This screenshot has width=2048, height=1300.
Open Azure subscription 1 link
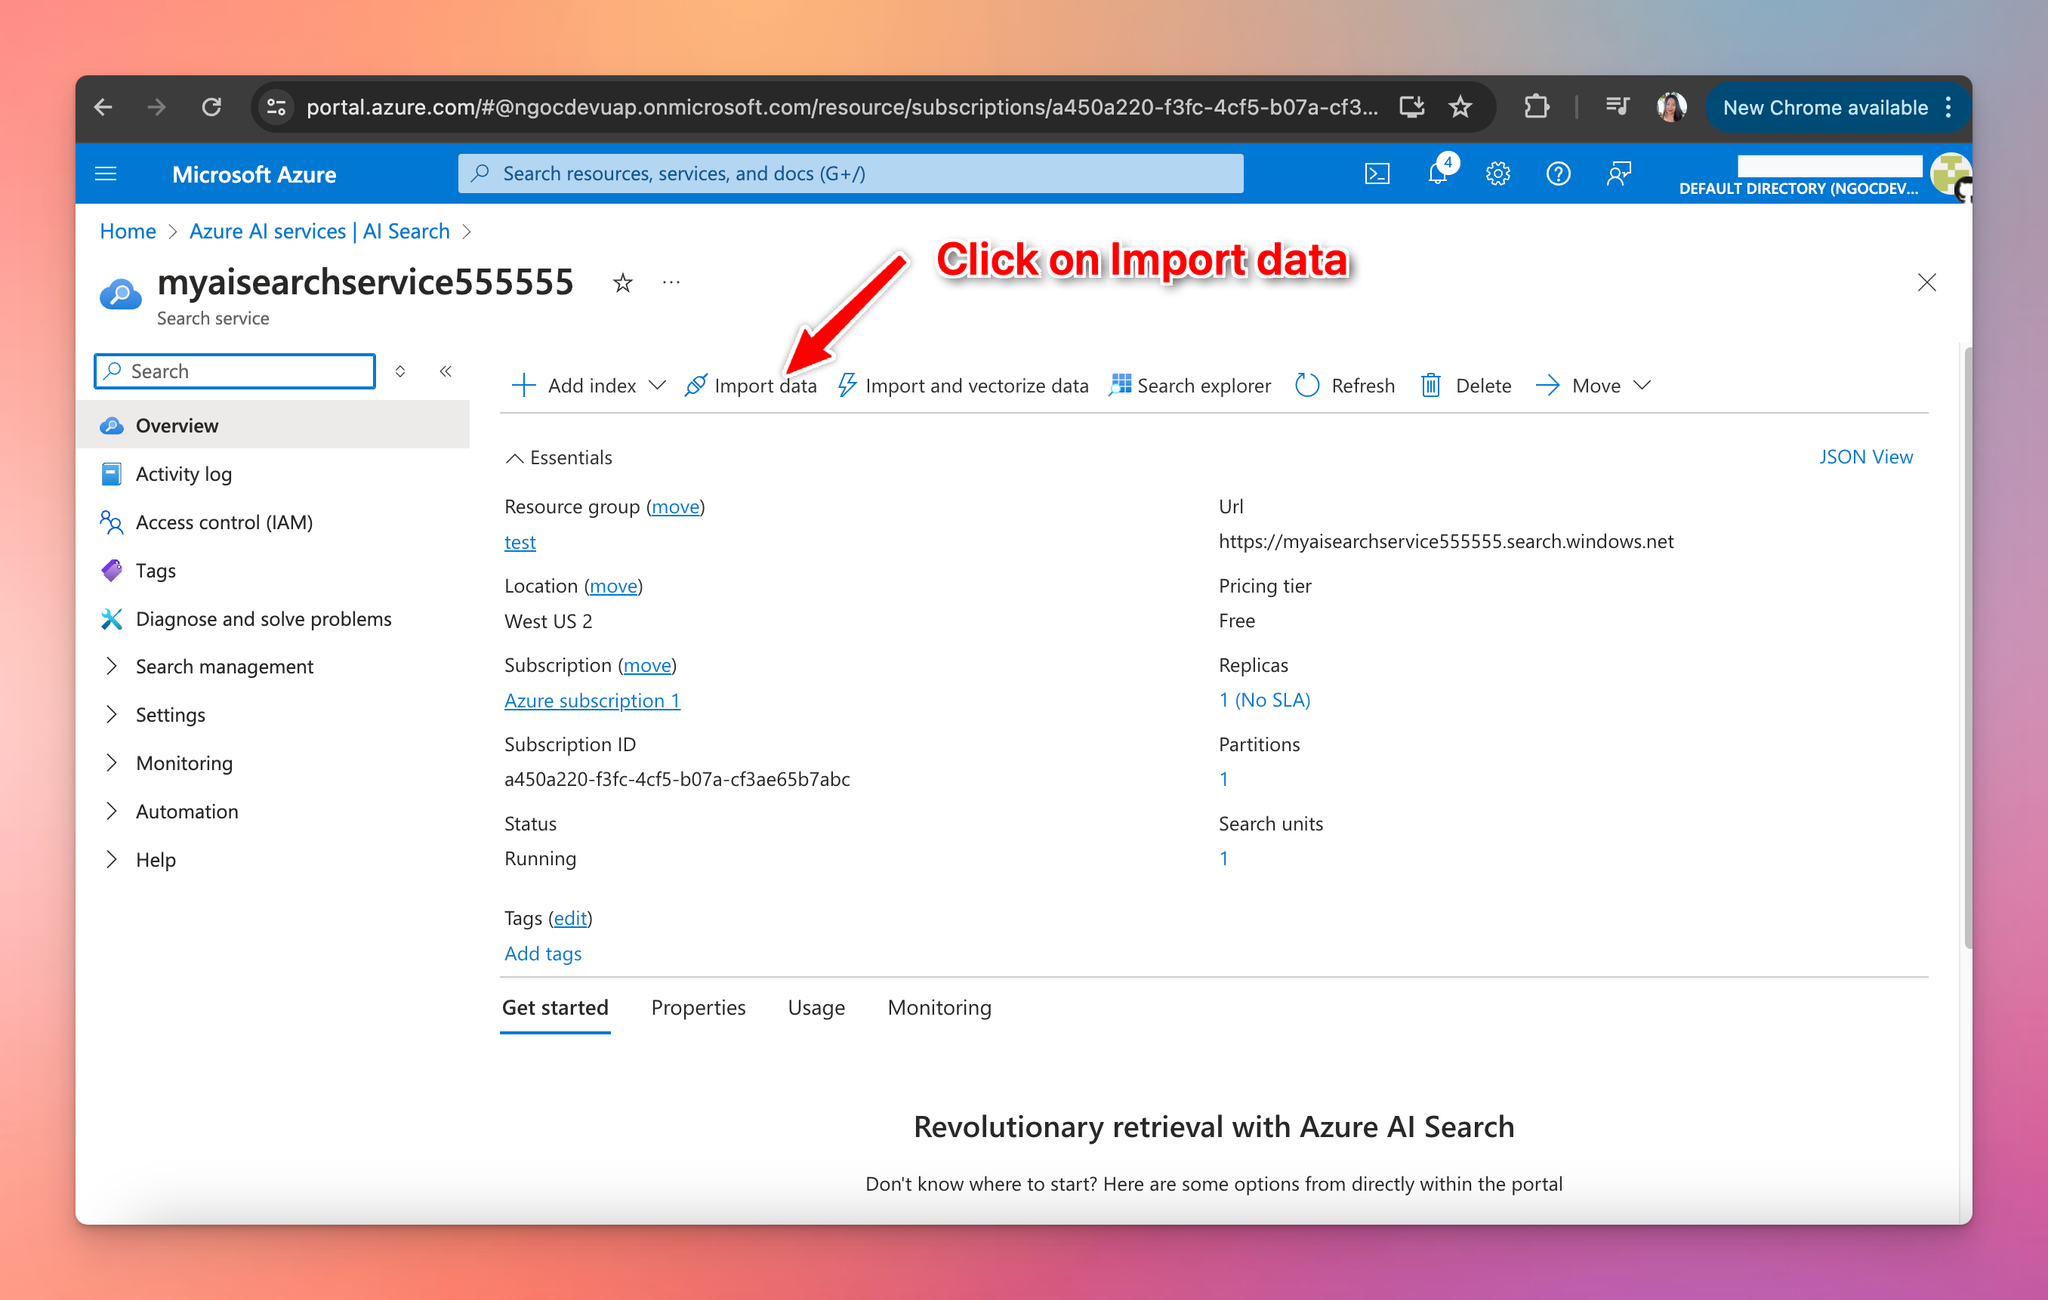click(592, 700)
